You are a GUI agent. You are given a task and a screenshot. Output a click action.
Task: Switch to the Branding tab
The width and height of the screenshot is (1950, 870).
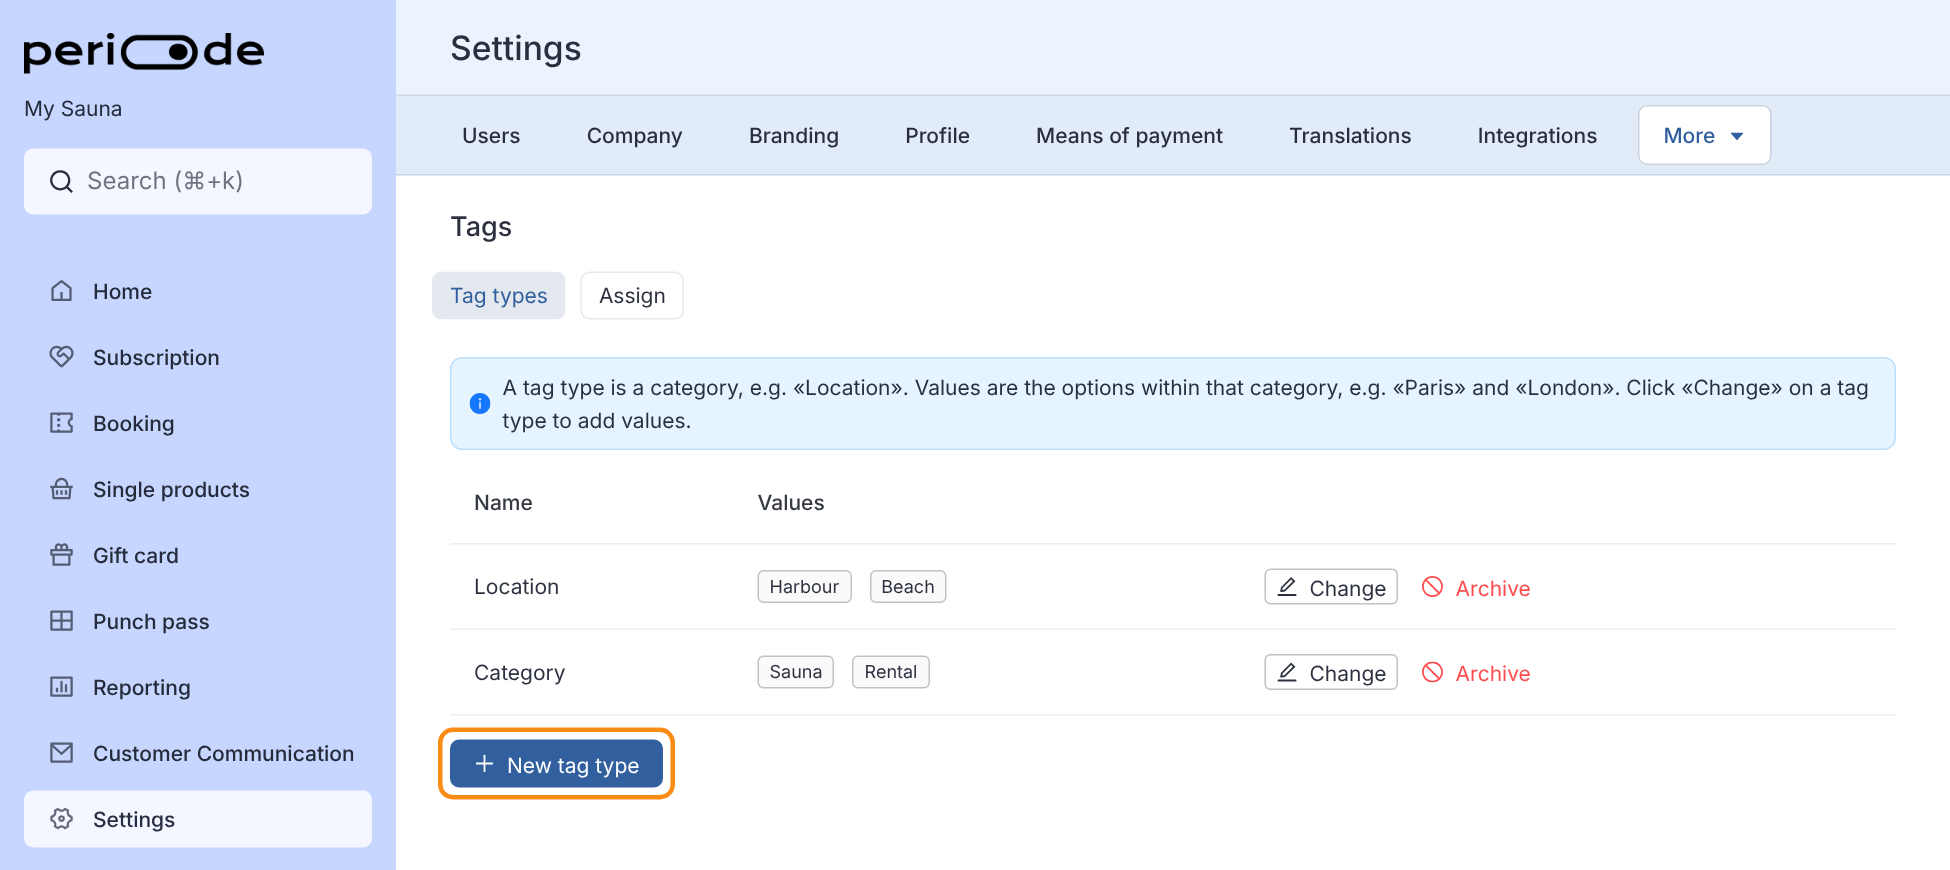tap(794, 136)
